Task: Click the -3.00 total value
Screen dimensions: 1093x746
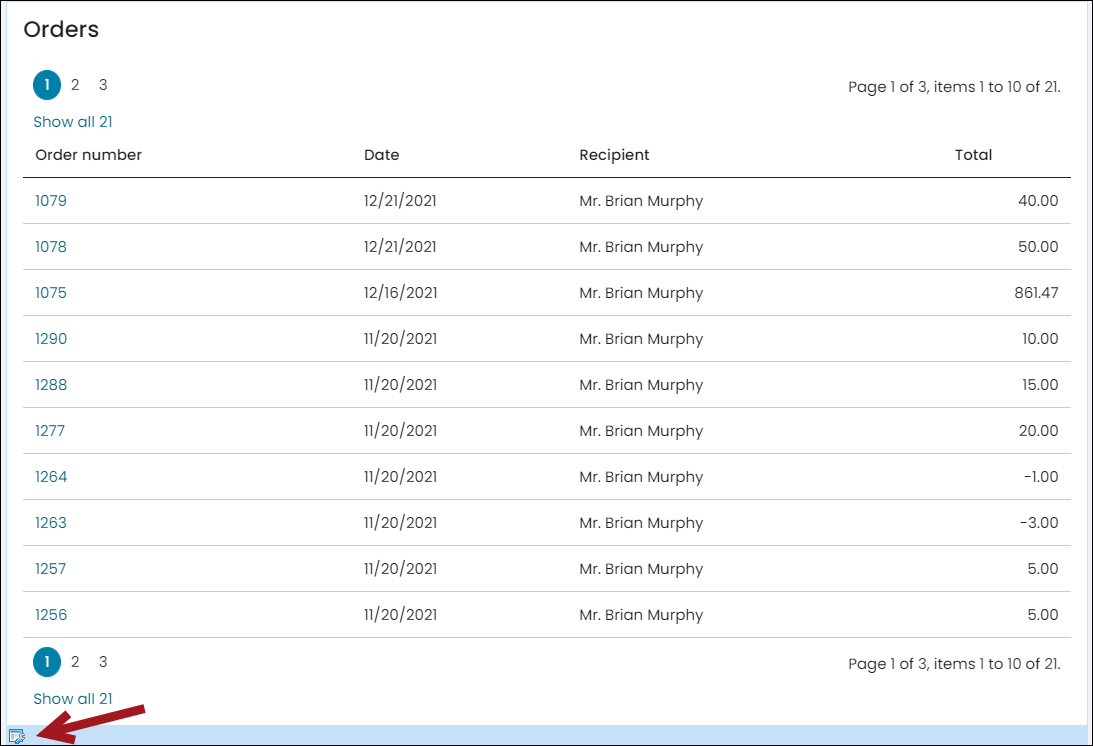Action: (x=1039, y=523)
